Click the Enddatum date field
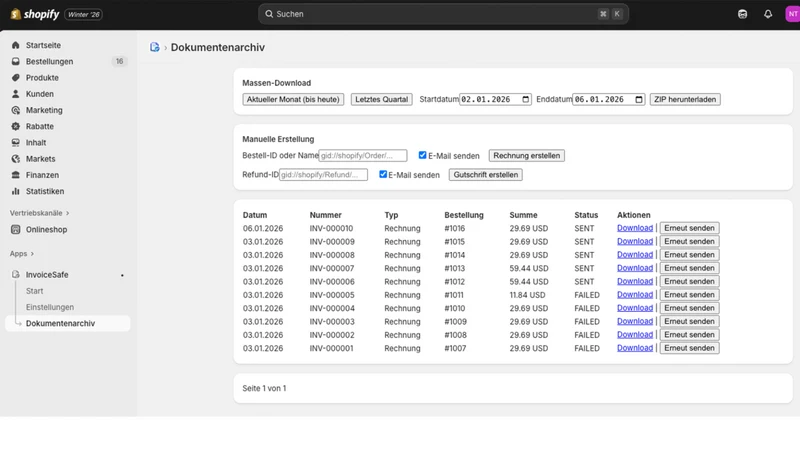 point(609,99)
